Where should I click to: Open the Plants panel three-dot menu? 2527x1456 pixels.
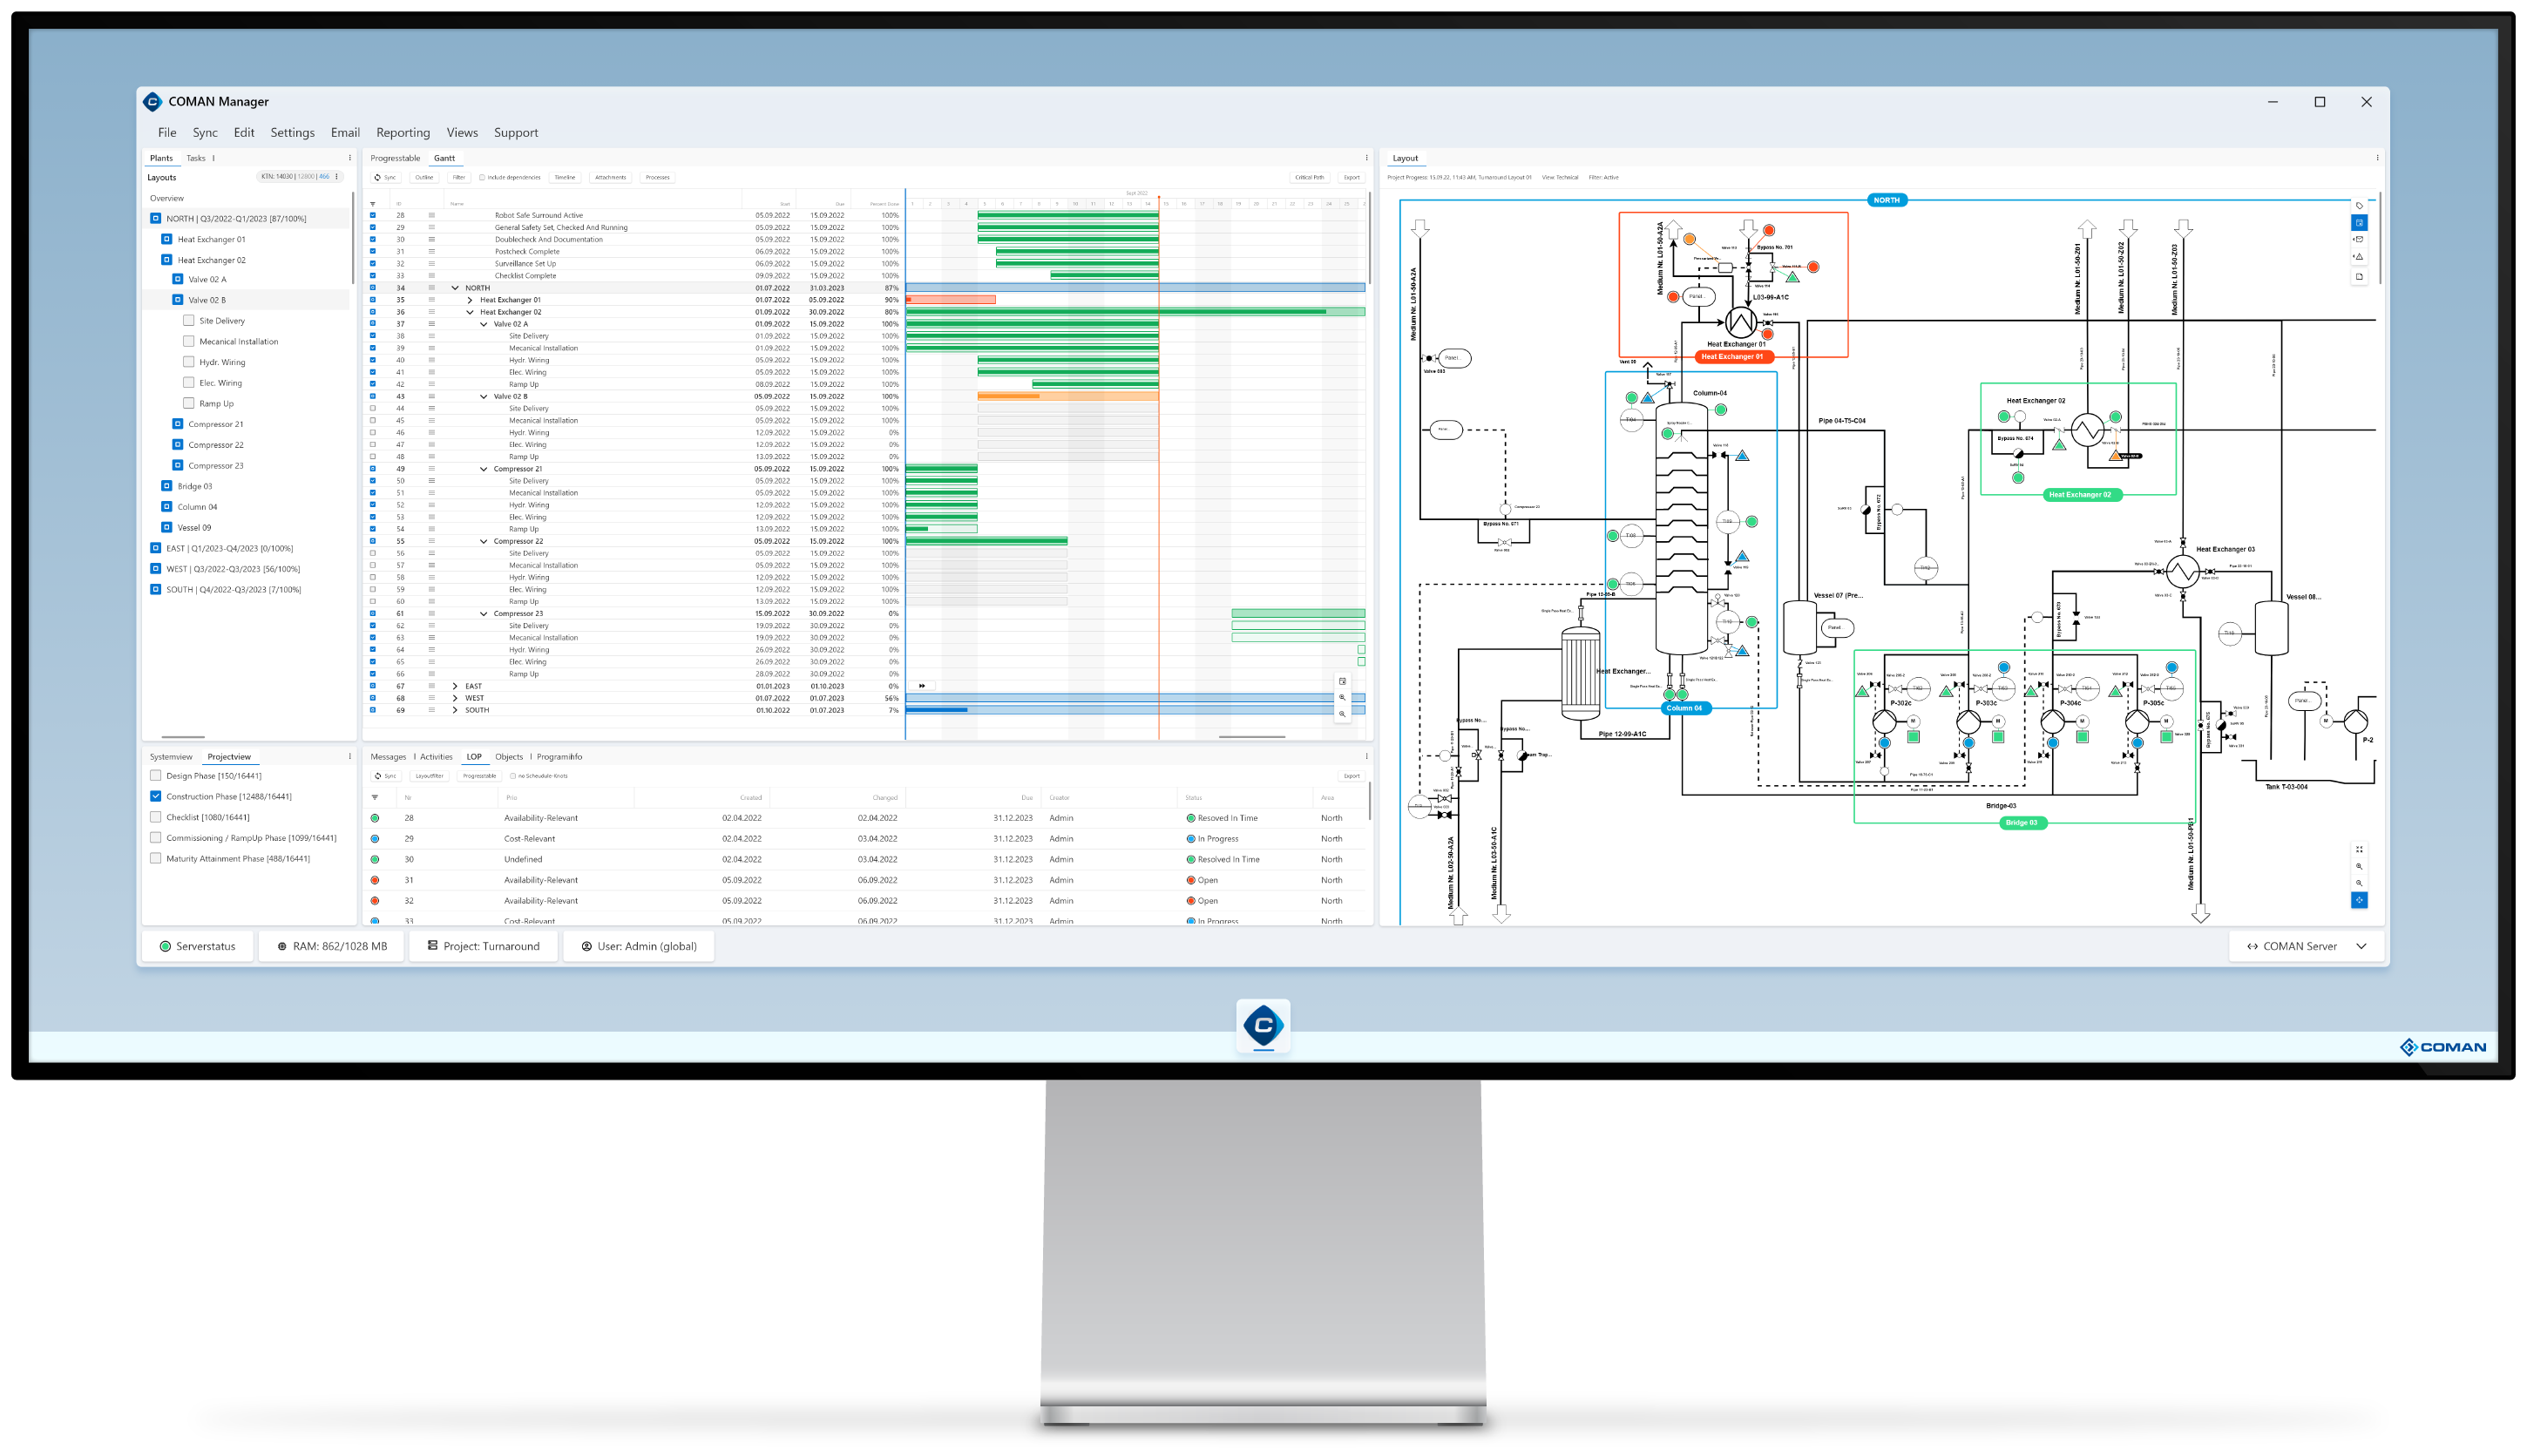coord(349,158)
